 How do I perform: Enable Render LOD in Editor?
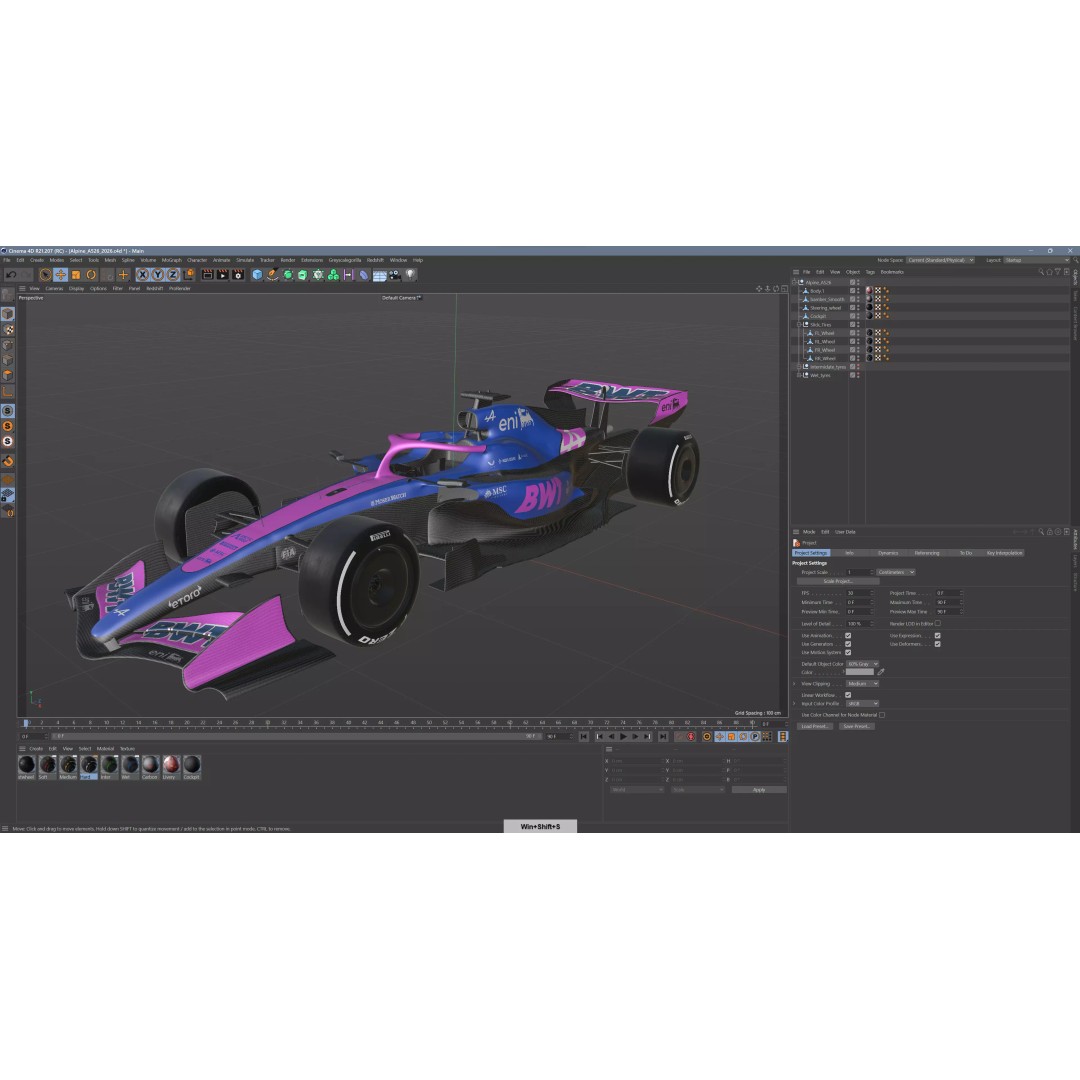coord(937,623)
